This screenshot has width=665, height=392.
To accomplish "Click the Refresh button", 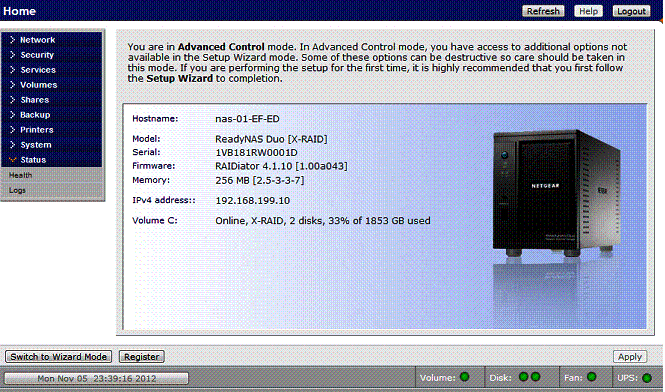I will (543, 11).
